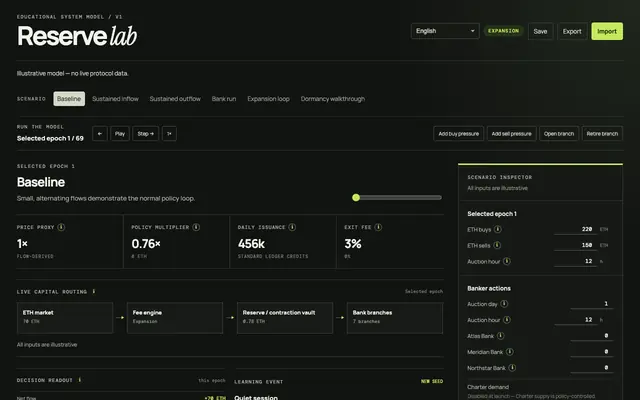
Task: Switch to the Sustained outflow scenario
Action: (x=175, y=99)
